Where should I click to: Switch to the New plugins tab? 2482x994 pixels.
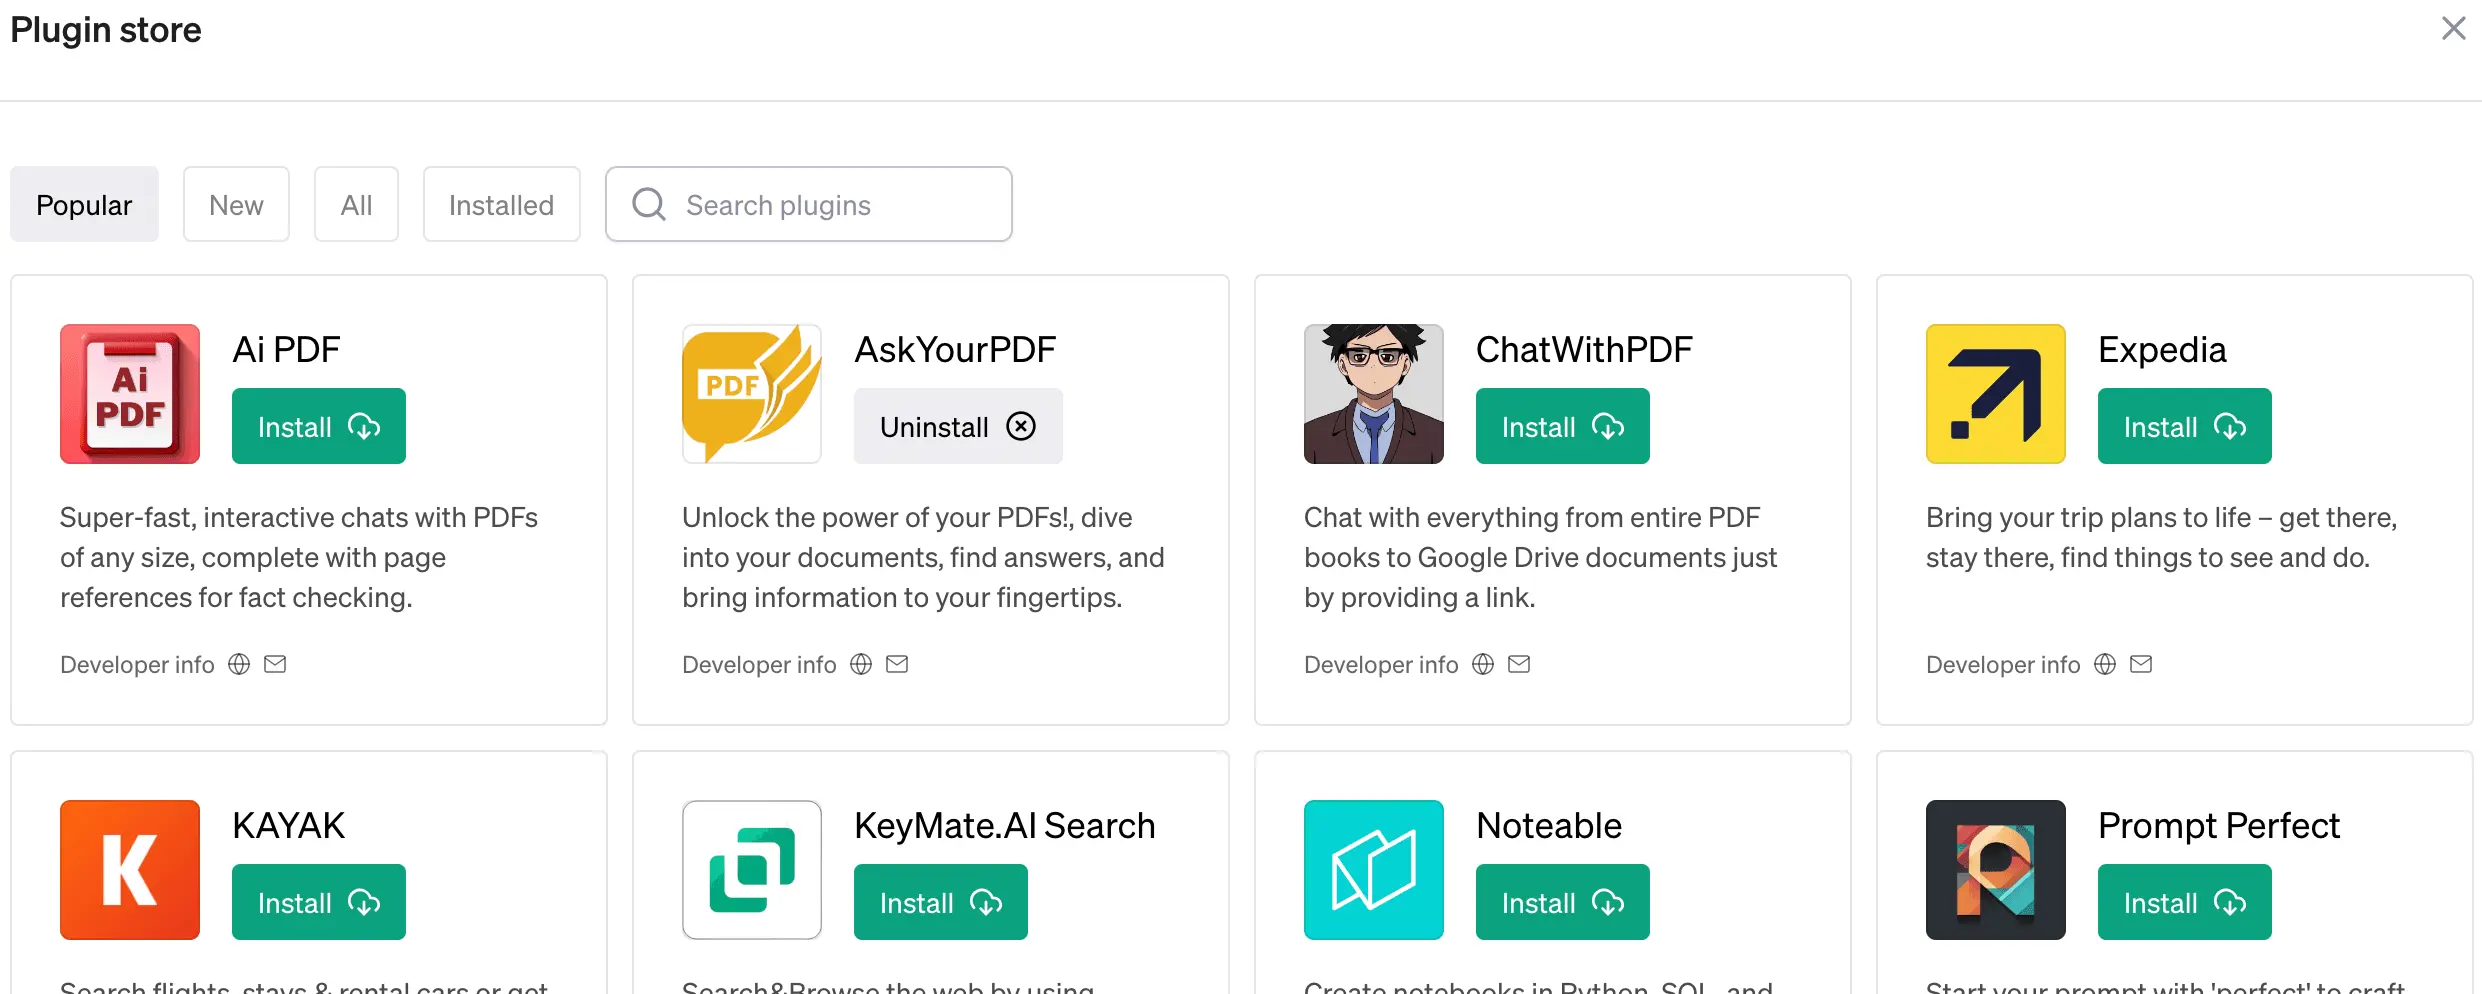pos(236,205)
